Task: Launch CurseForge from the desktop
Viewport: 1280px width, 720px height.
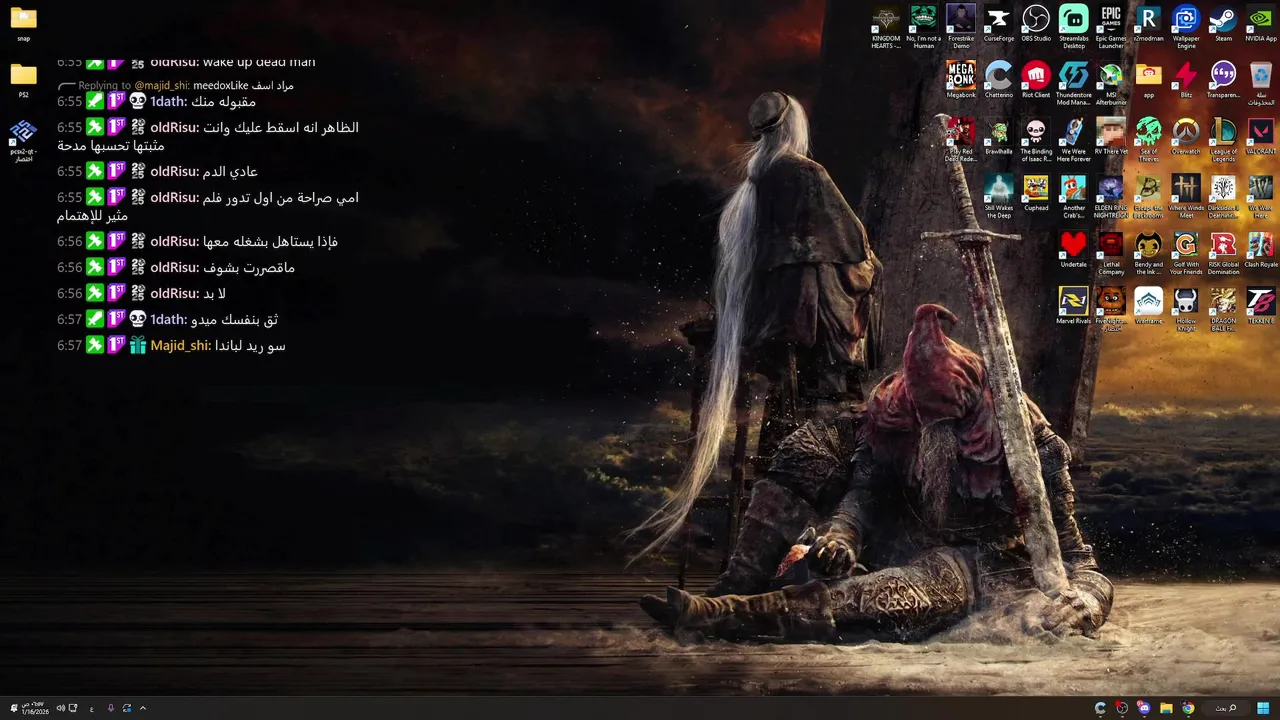Action: tap(998, 24)
